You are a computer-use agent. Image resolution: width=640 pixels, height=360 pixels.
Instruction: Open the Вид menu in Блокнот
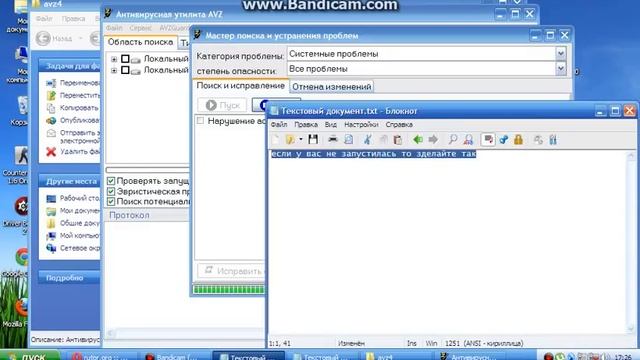[331, 124]
